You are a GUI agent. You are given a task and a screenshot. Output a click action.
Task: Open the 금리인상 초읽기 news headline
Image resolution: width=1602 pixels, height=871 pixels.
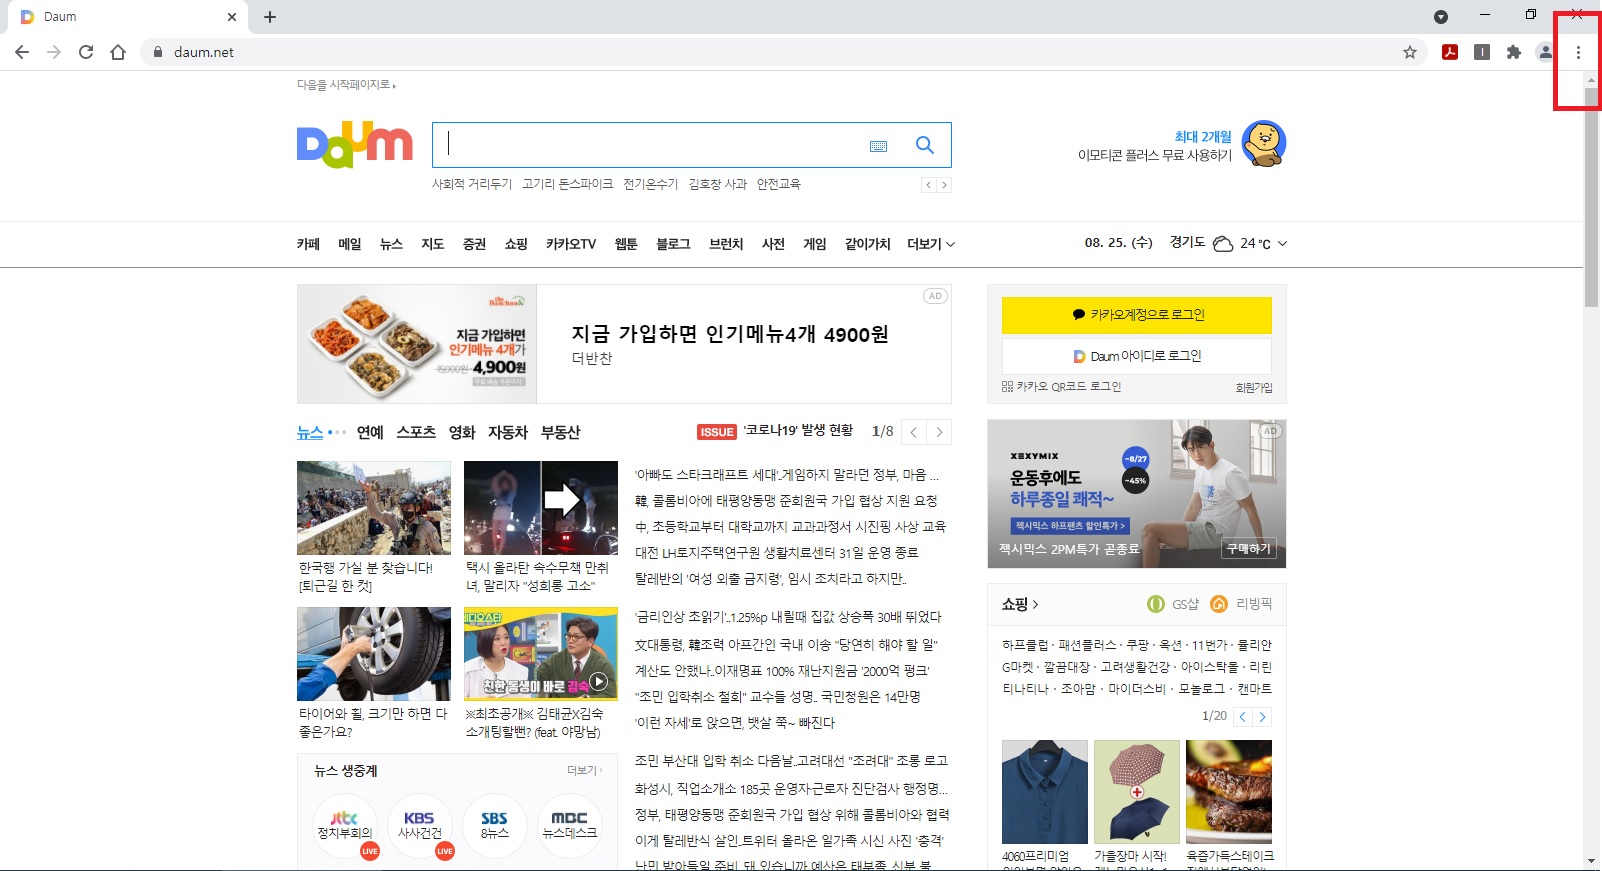788,618
